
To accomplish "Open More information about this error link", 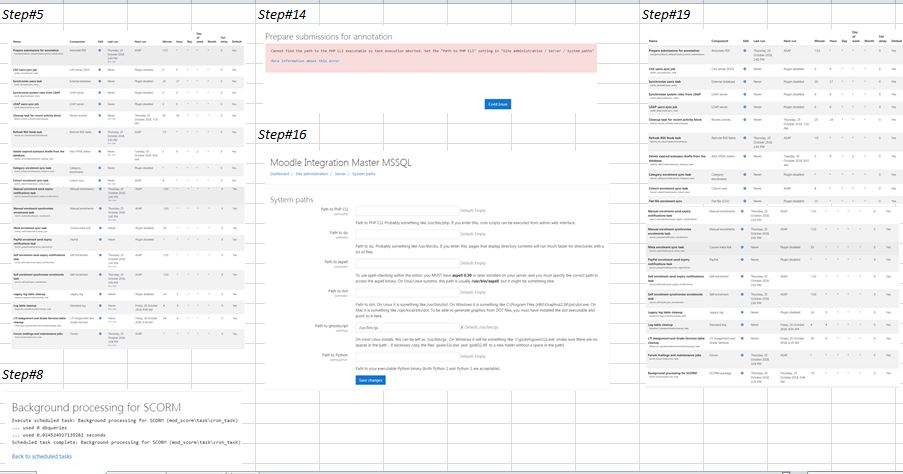I will 305,60.
